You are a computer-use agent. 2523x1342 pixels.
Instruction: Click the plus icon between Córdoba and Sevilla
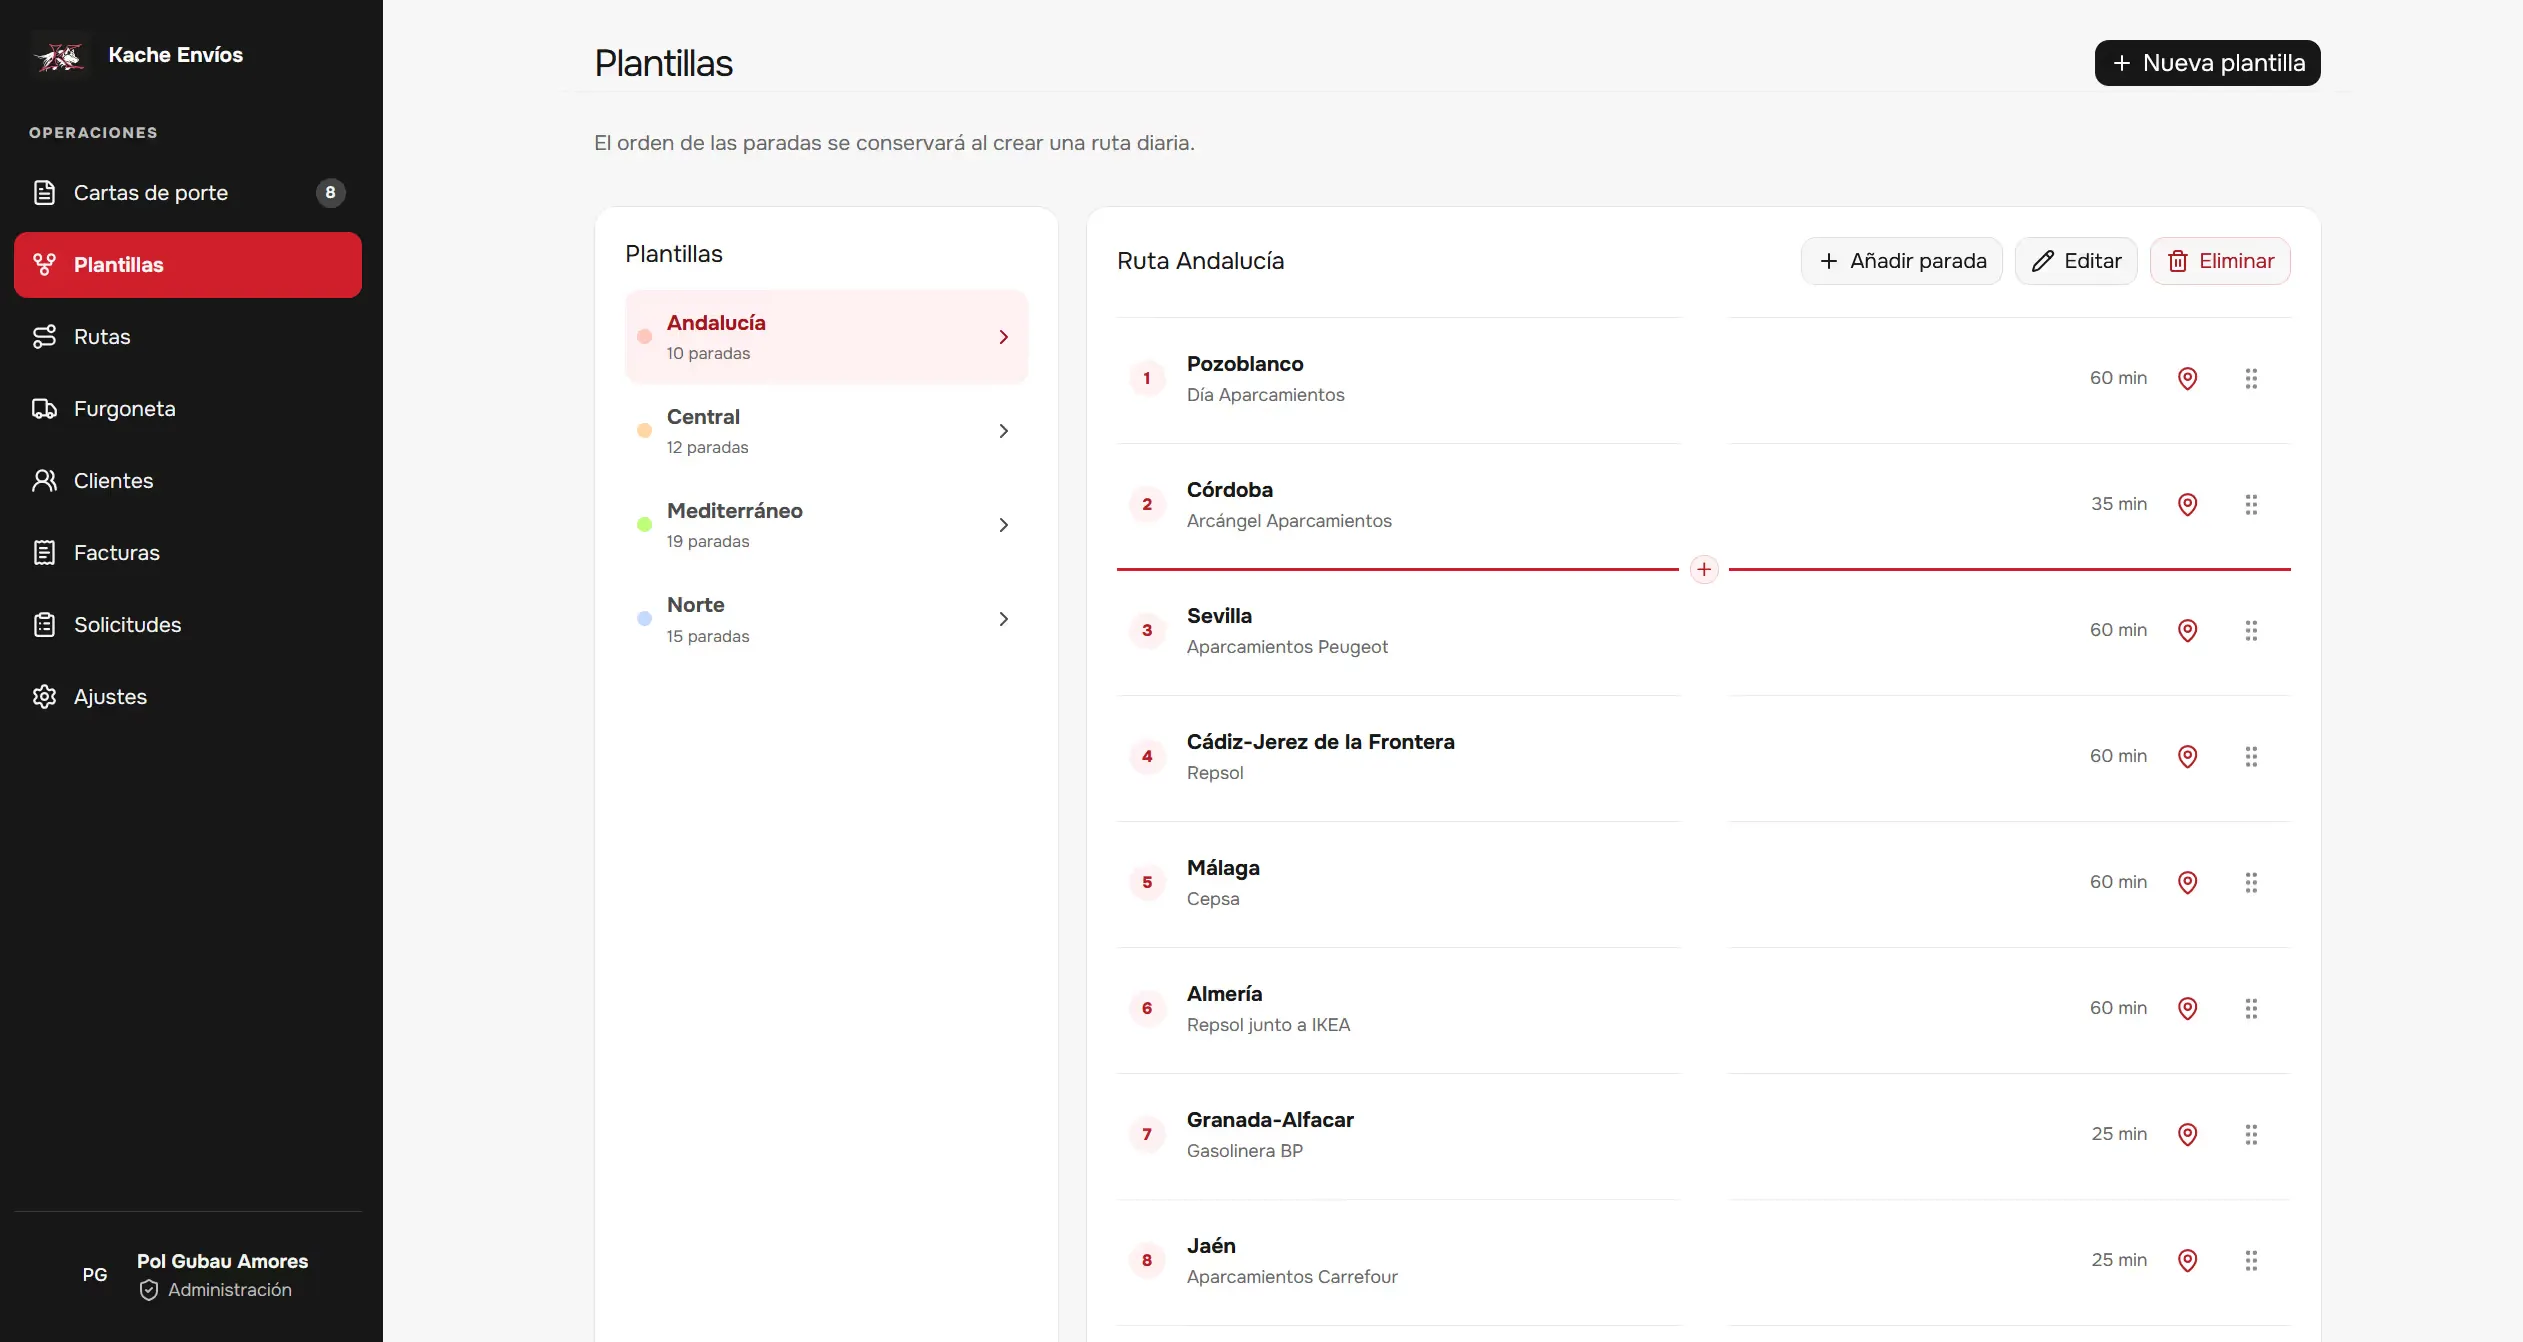point(1704,569)
